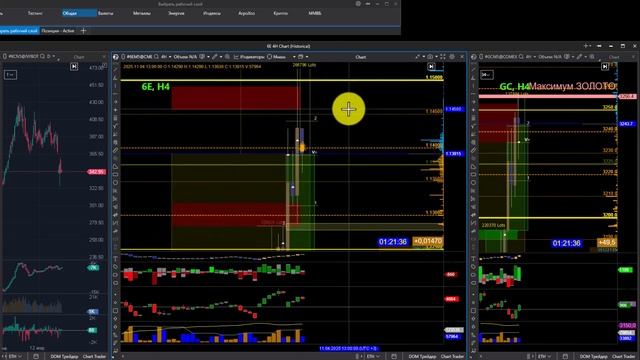640x360 pixels.
Task: Open the 4H timeframe dropdown in GC chart
Action: tap(530, 57)
